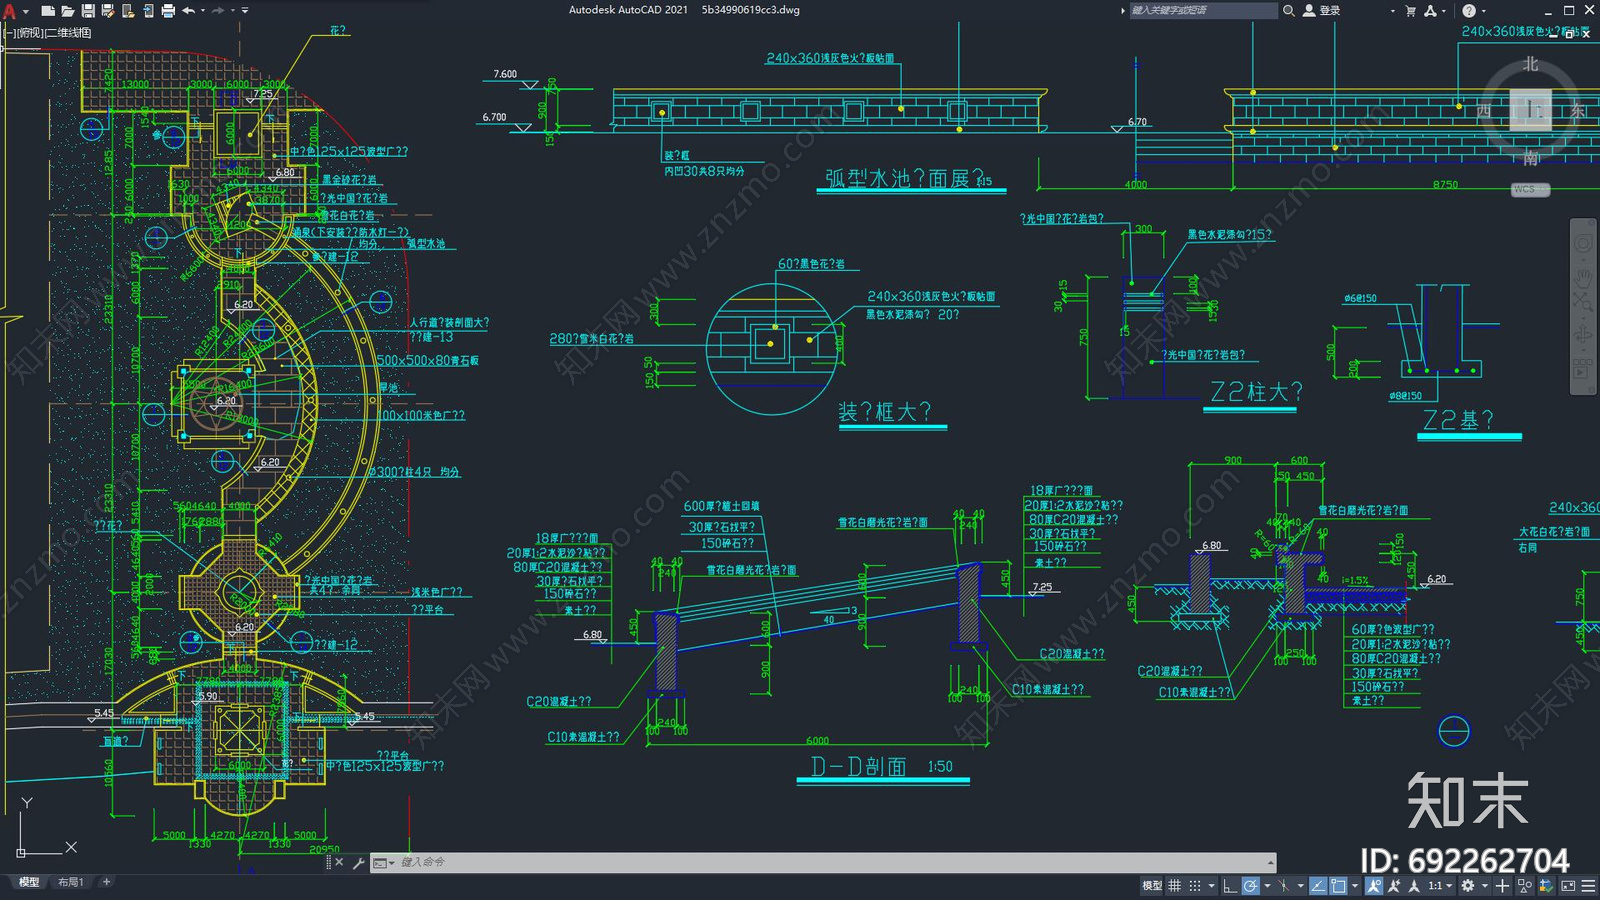Screen dimensions: 1600x900
Task: Open the annotation scale 1:1 dropdown
Action: pyautogui.click(x=1440, y=886)
